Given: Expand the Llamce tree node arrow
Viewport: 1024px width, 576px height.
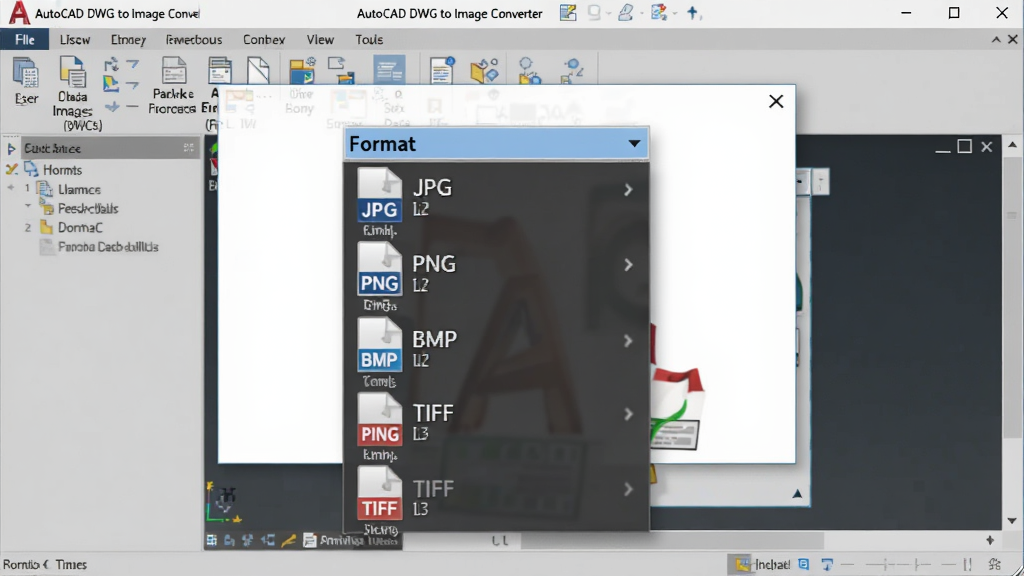Looking at the screenshot, I should click(11, 188).
